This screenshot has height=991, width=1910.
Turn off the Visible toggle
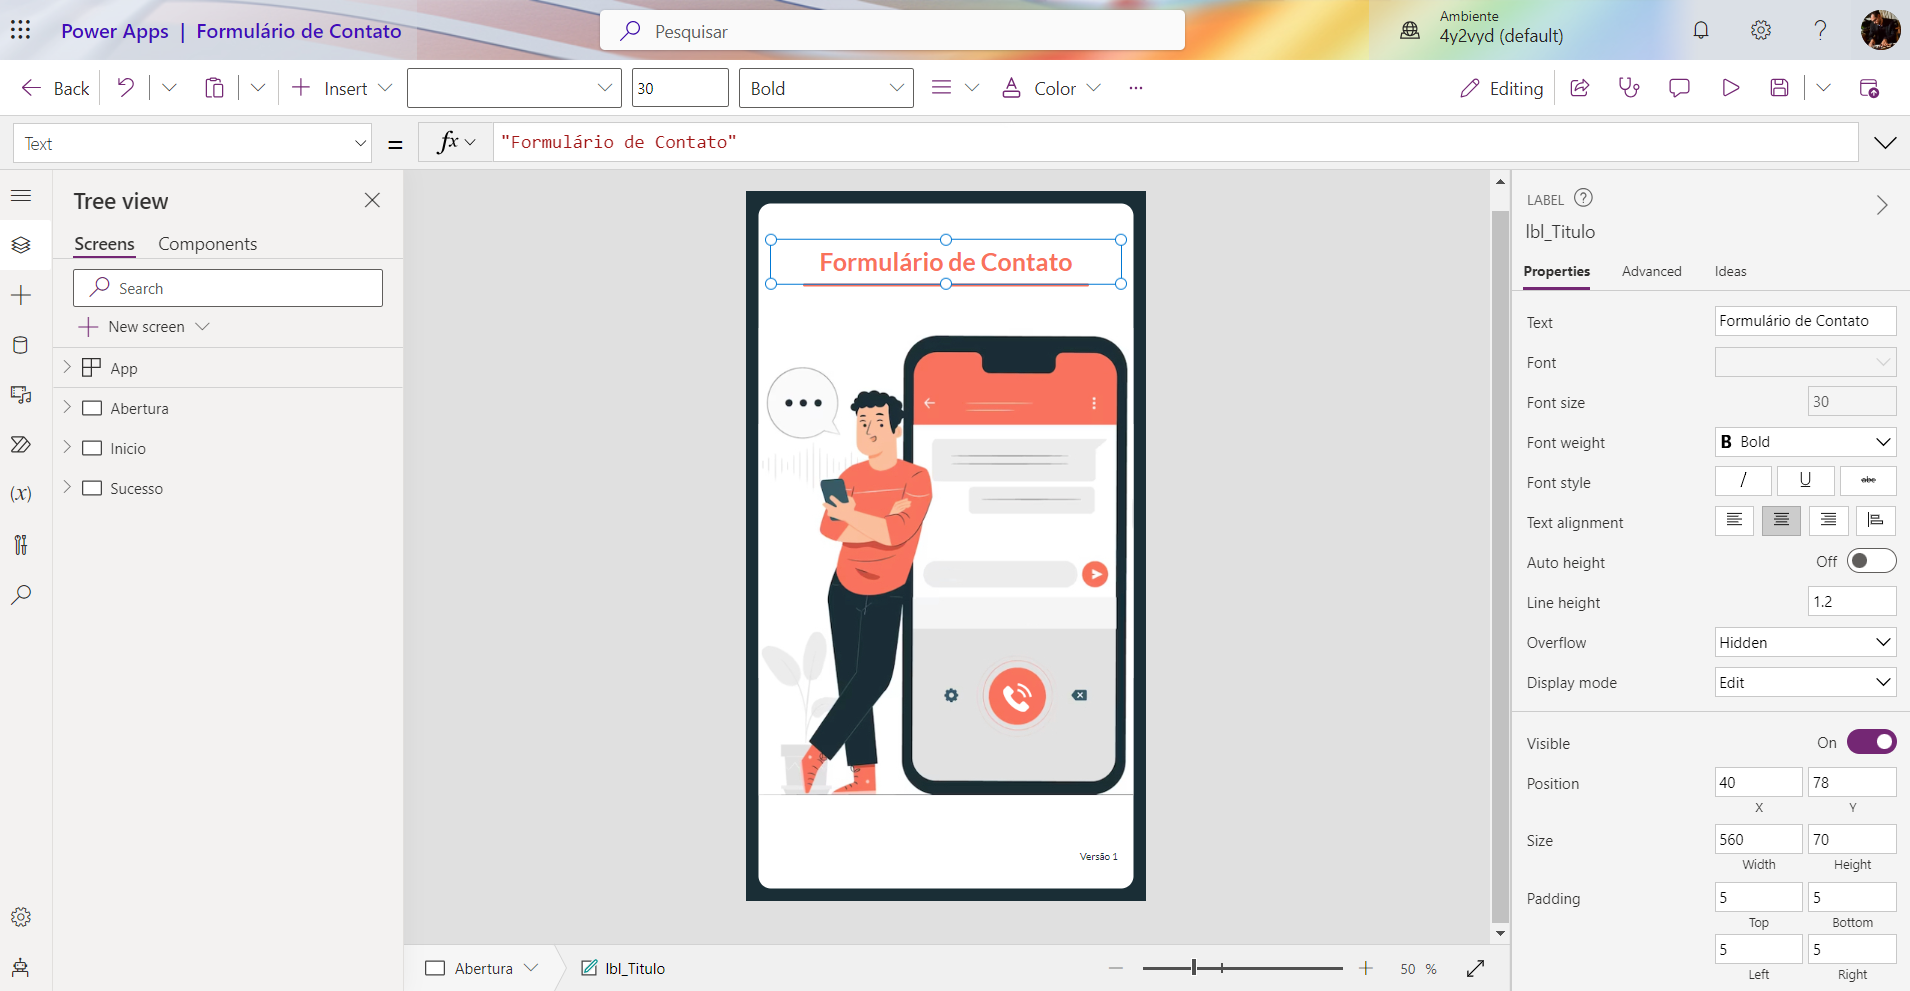tap(1871, 742)
